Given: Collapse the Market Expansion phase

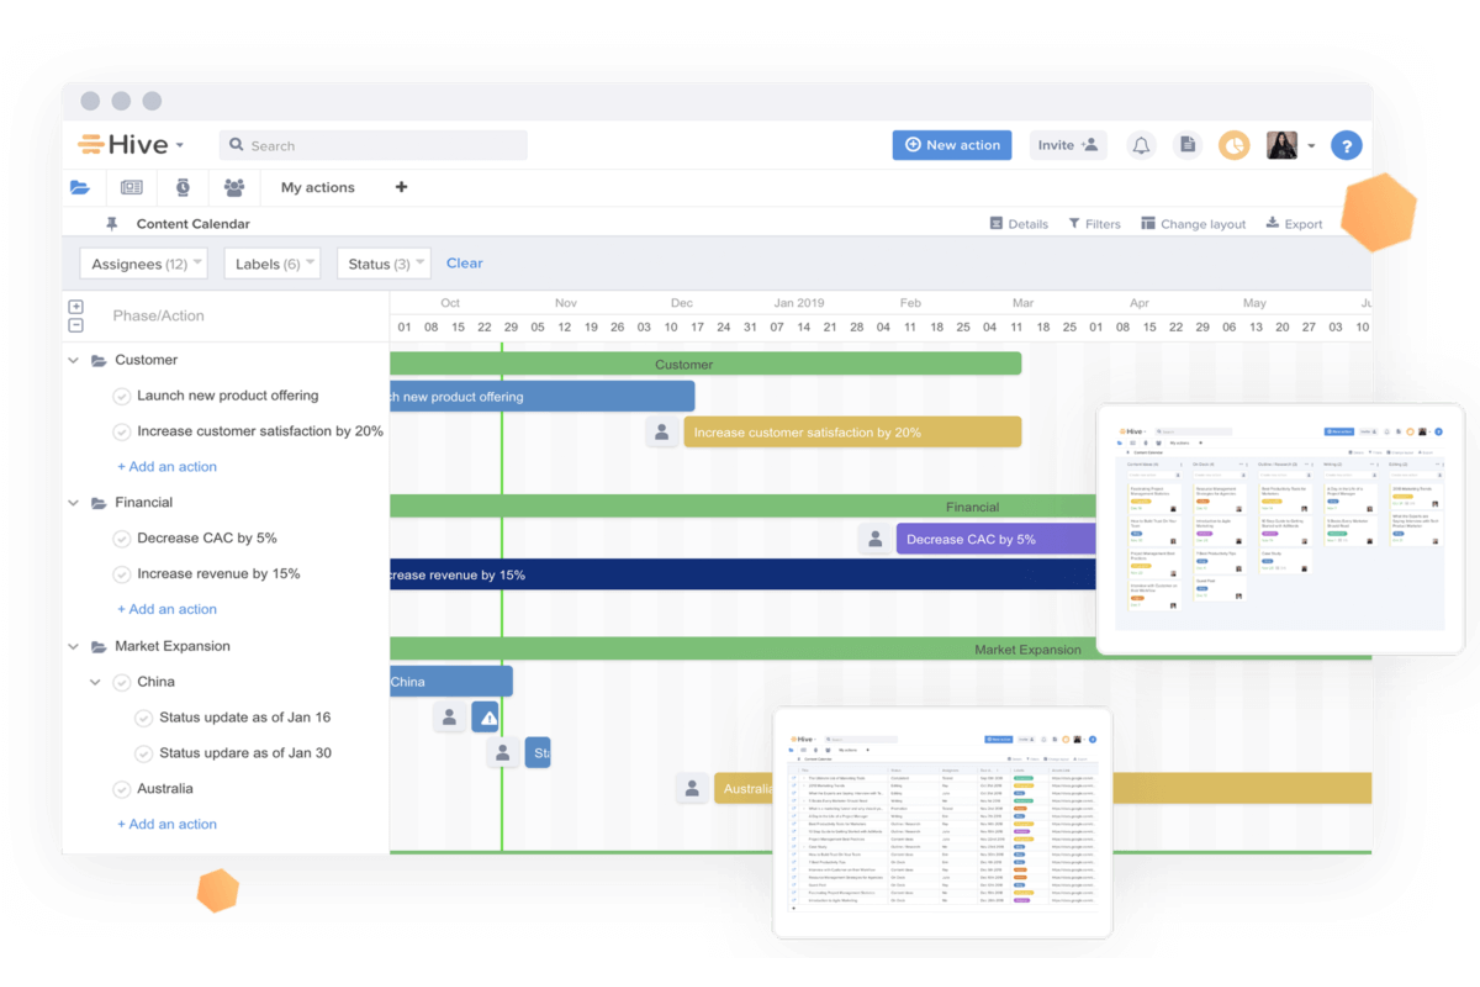Looking at the screenshot, I should tap(73, 646).
